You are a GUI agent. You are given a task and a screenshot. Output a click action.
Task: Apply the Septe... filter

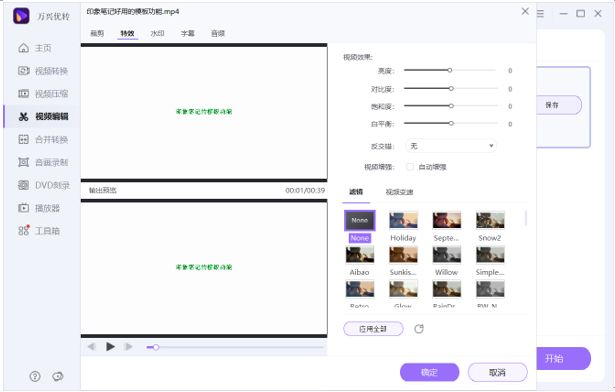click(447, 221)
